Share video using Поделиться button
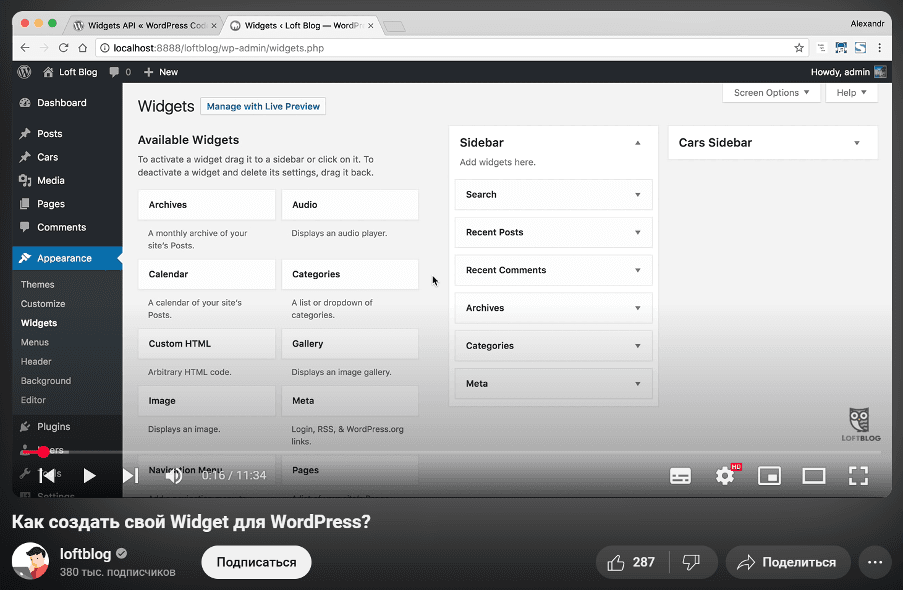This screenshot has width=904, height=590. coord(788,562)
